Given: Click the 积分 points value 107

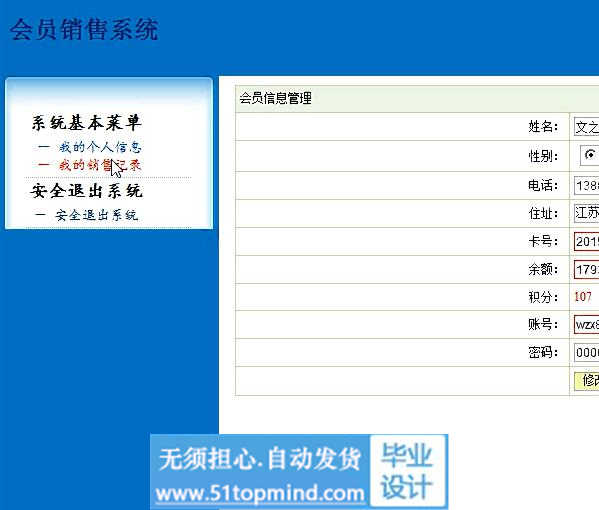Looking at the screenshot, I should (x=583, y=297).
